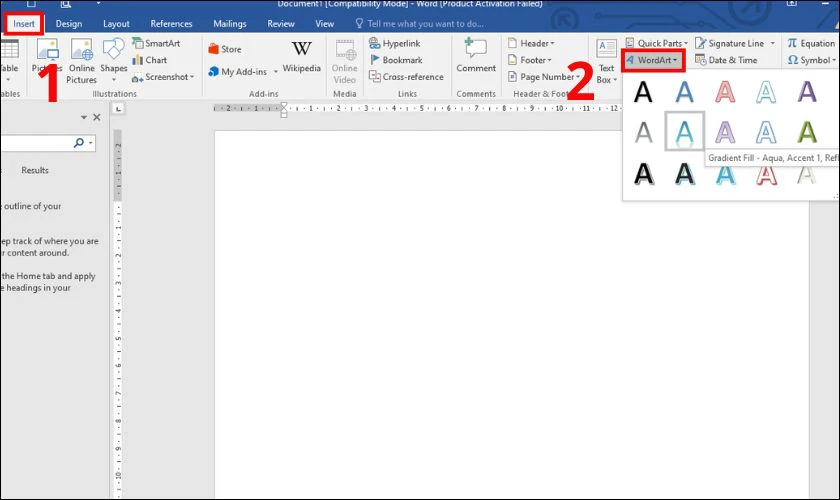
Task: Go to the References tab
Action: coord(171,24)
